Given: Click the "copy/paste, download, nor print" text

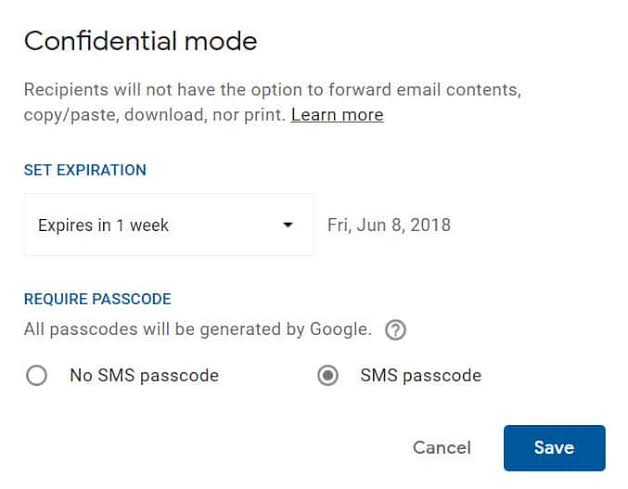Looking at the screenshot, I should (155, 115).
